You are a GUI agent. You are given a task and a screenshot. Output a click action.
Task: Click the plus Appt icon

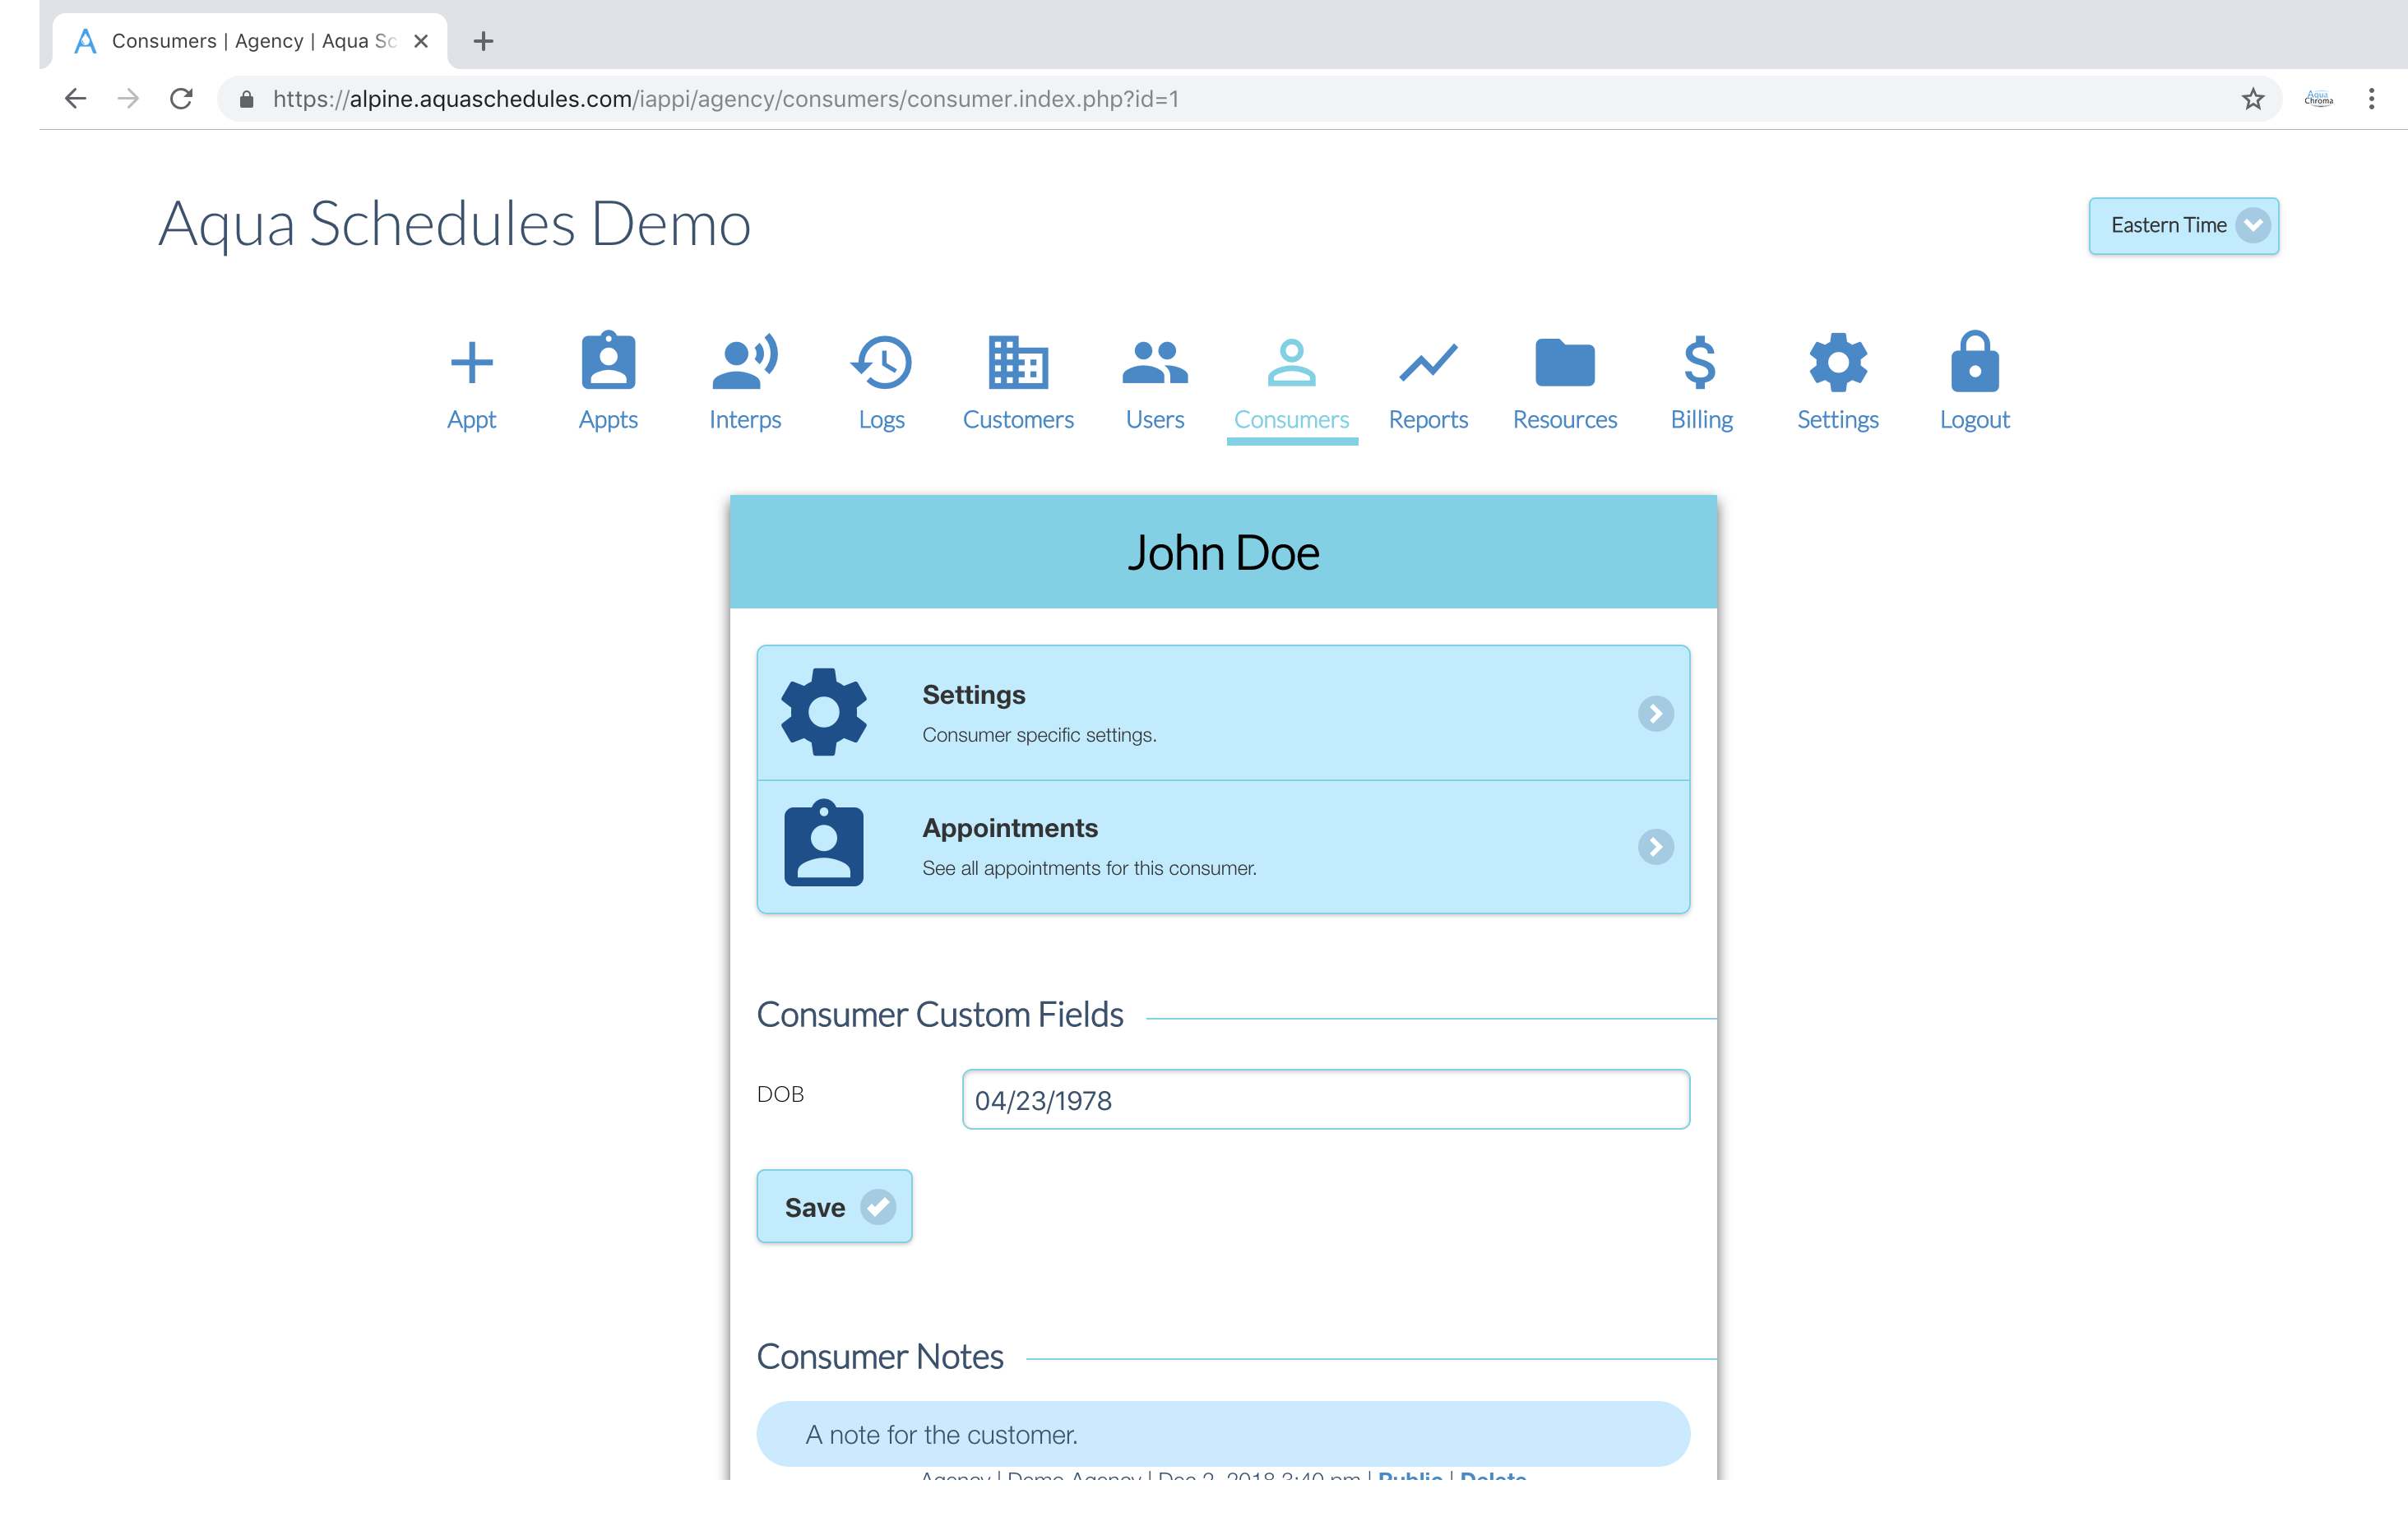(x=471, y=362)
